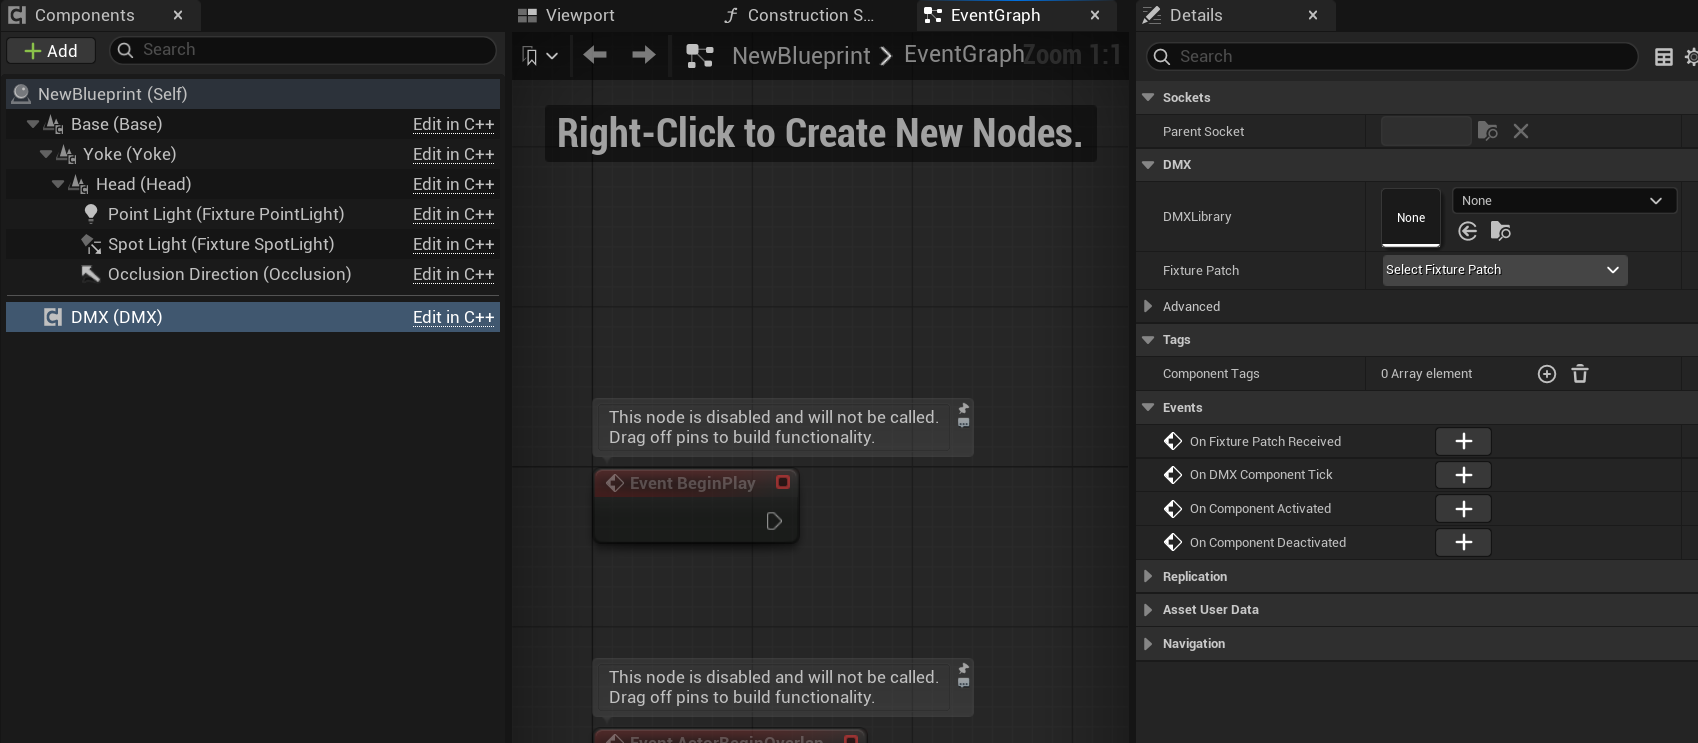1698x743 pixels.
Task: Collapse the Base (Base) tree node
Action: [33, 124]
